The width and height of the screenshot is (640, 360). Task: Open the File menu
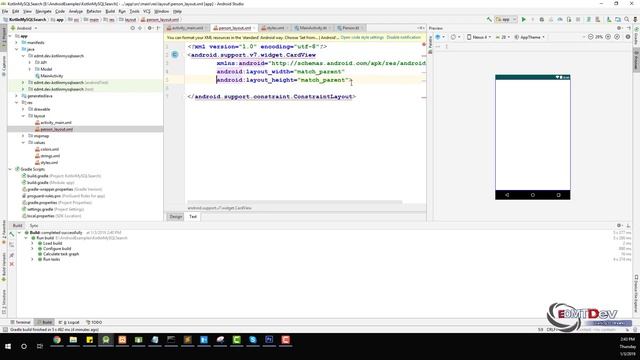coord(5,11)
